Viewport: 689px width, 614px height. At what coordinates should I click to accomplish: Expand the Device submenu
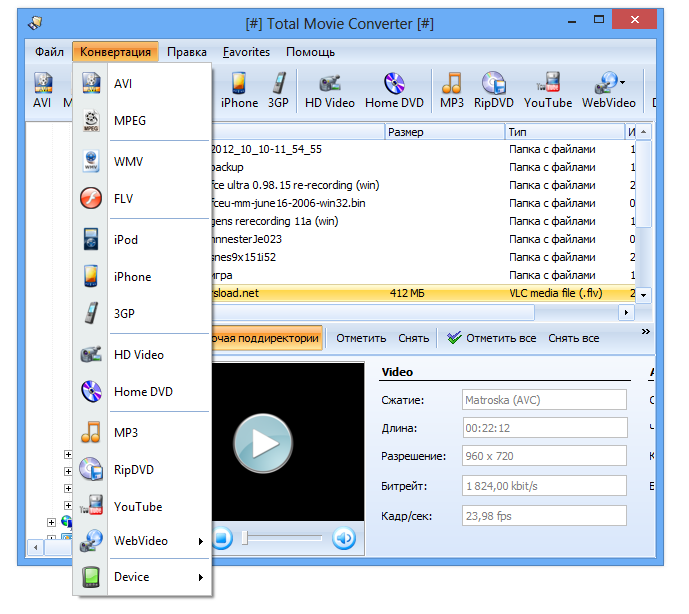[x=142, y=577]
